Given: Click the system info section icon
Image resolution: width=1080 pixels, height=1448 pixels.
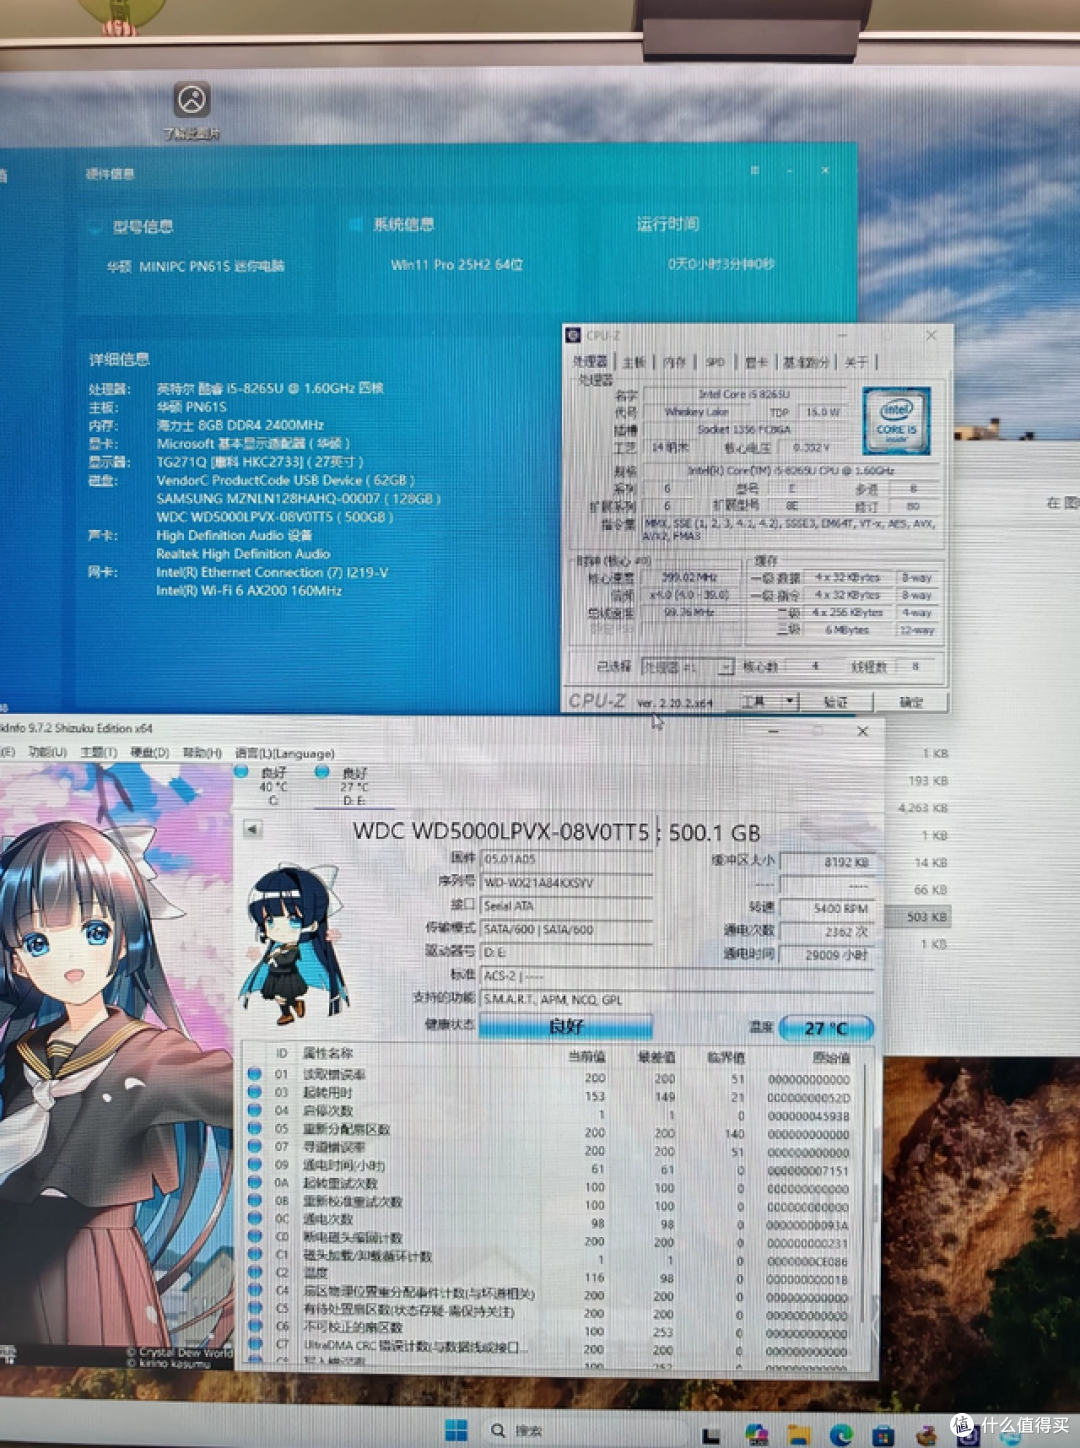Looking at the screenshot, I should click(355, 225).
